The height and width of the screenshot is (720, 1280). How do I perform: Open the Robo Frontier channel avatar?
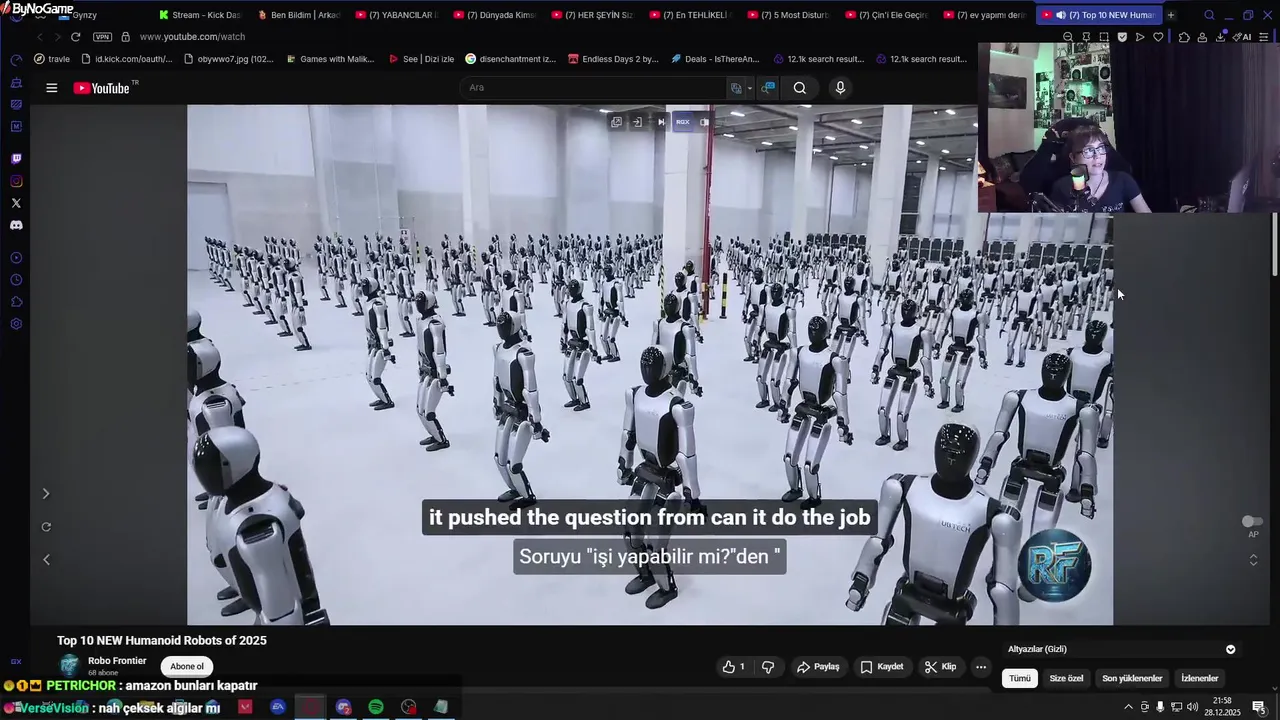click(69, 666)
